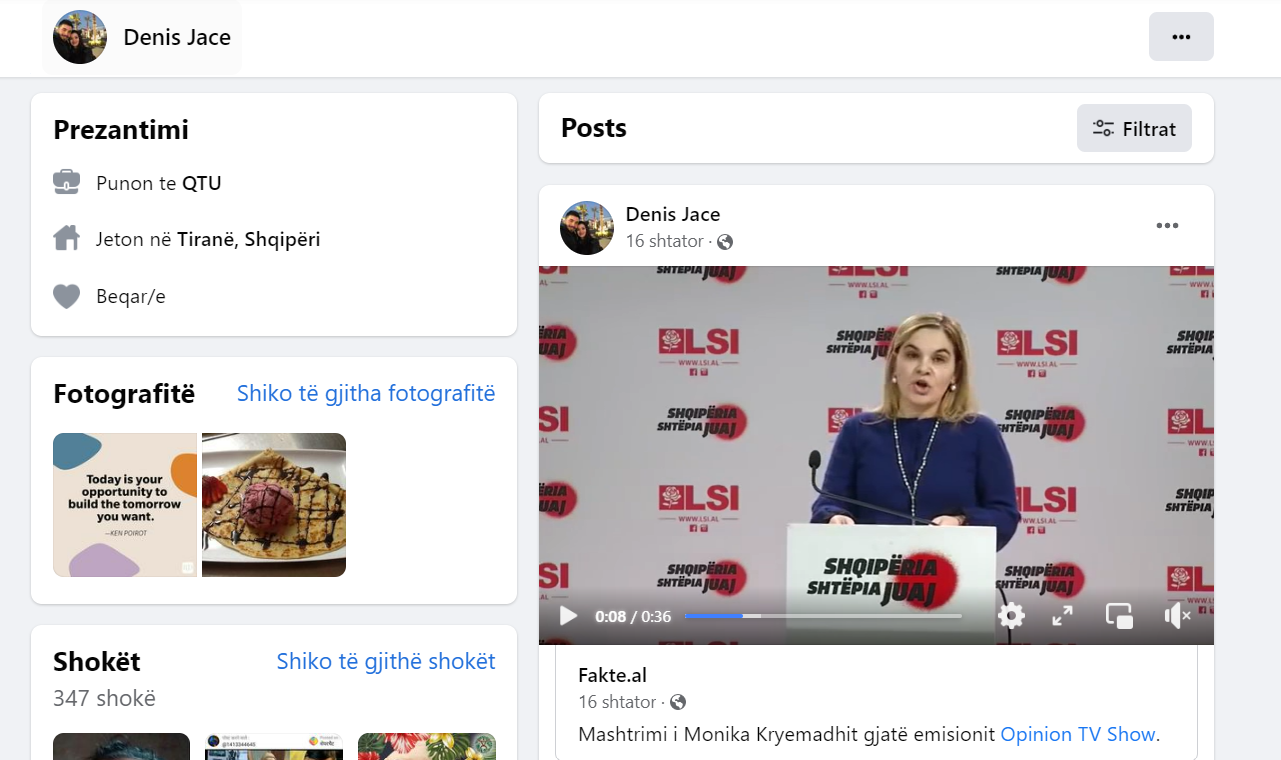The image size is (1281, 760).
Task: Click the header profile picture
Action: (x=80, y=38)
